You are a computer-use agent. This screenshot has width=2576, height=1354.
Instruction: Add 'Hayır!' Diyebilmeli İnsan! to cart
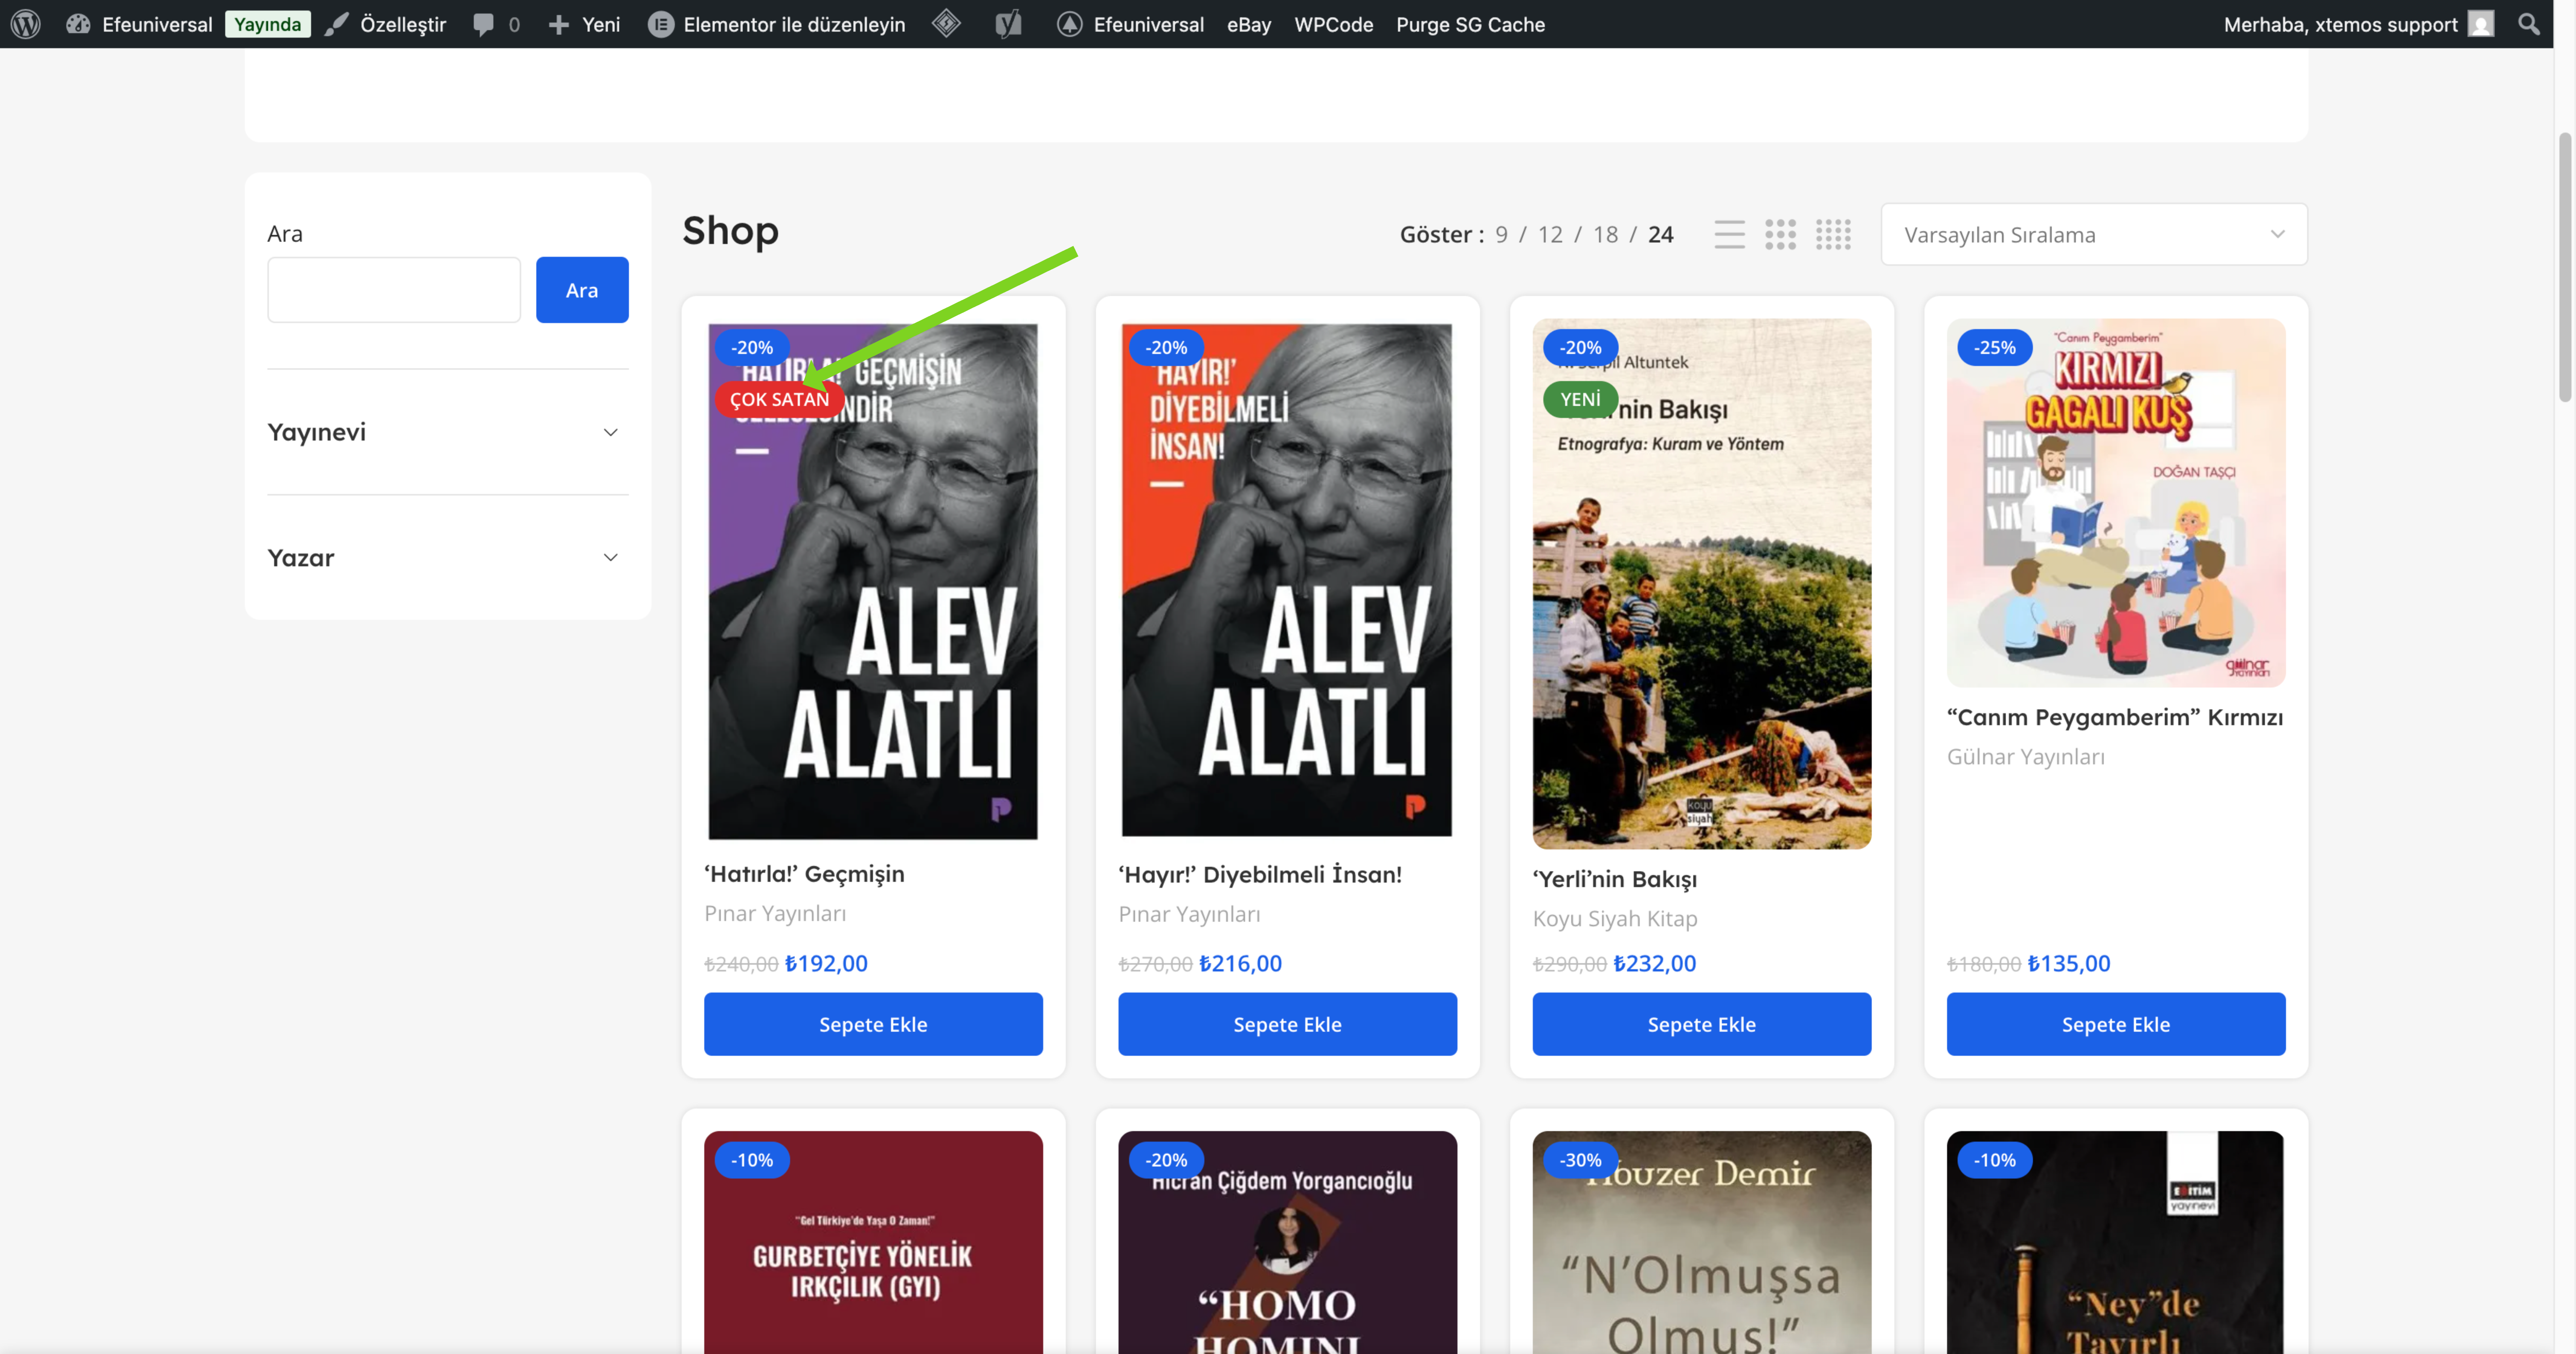1287,1024
